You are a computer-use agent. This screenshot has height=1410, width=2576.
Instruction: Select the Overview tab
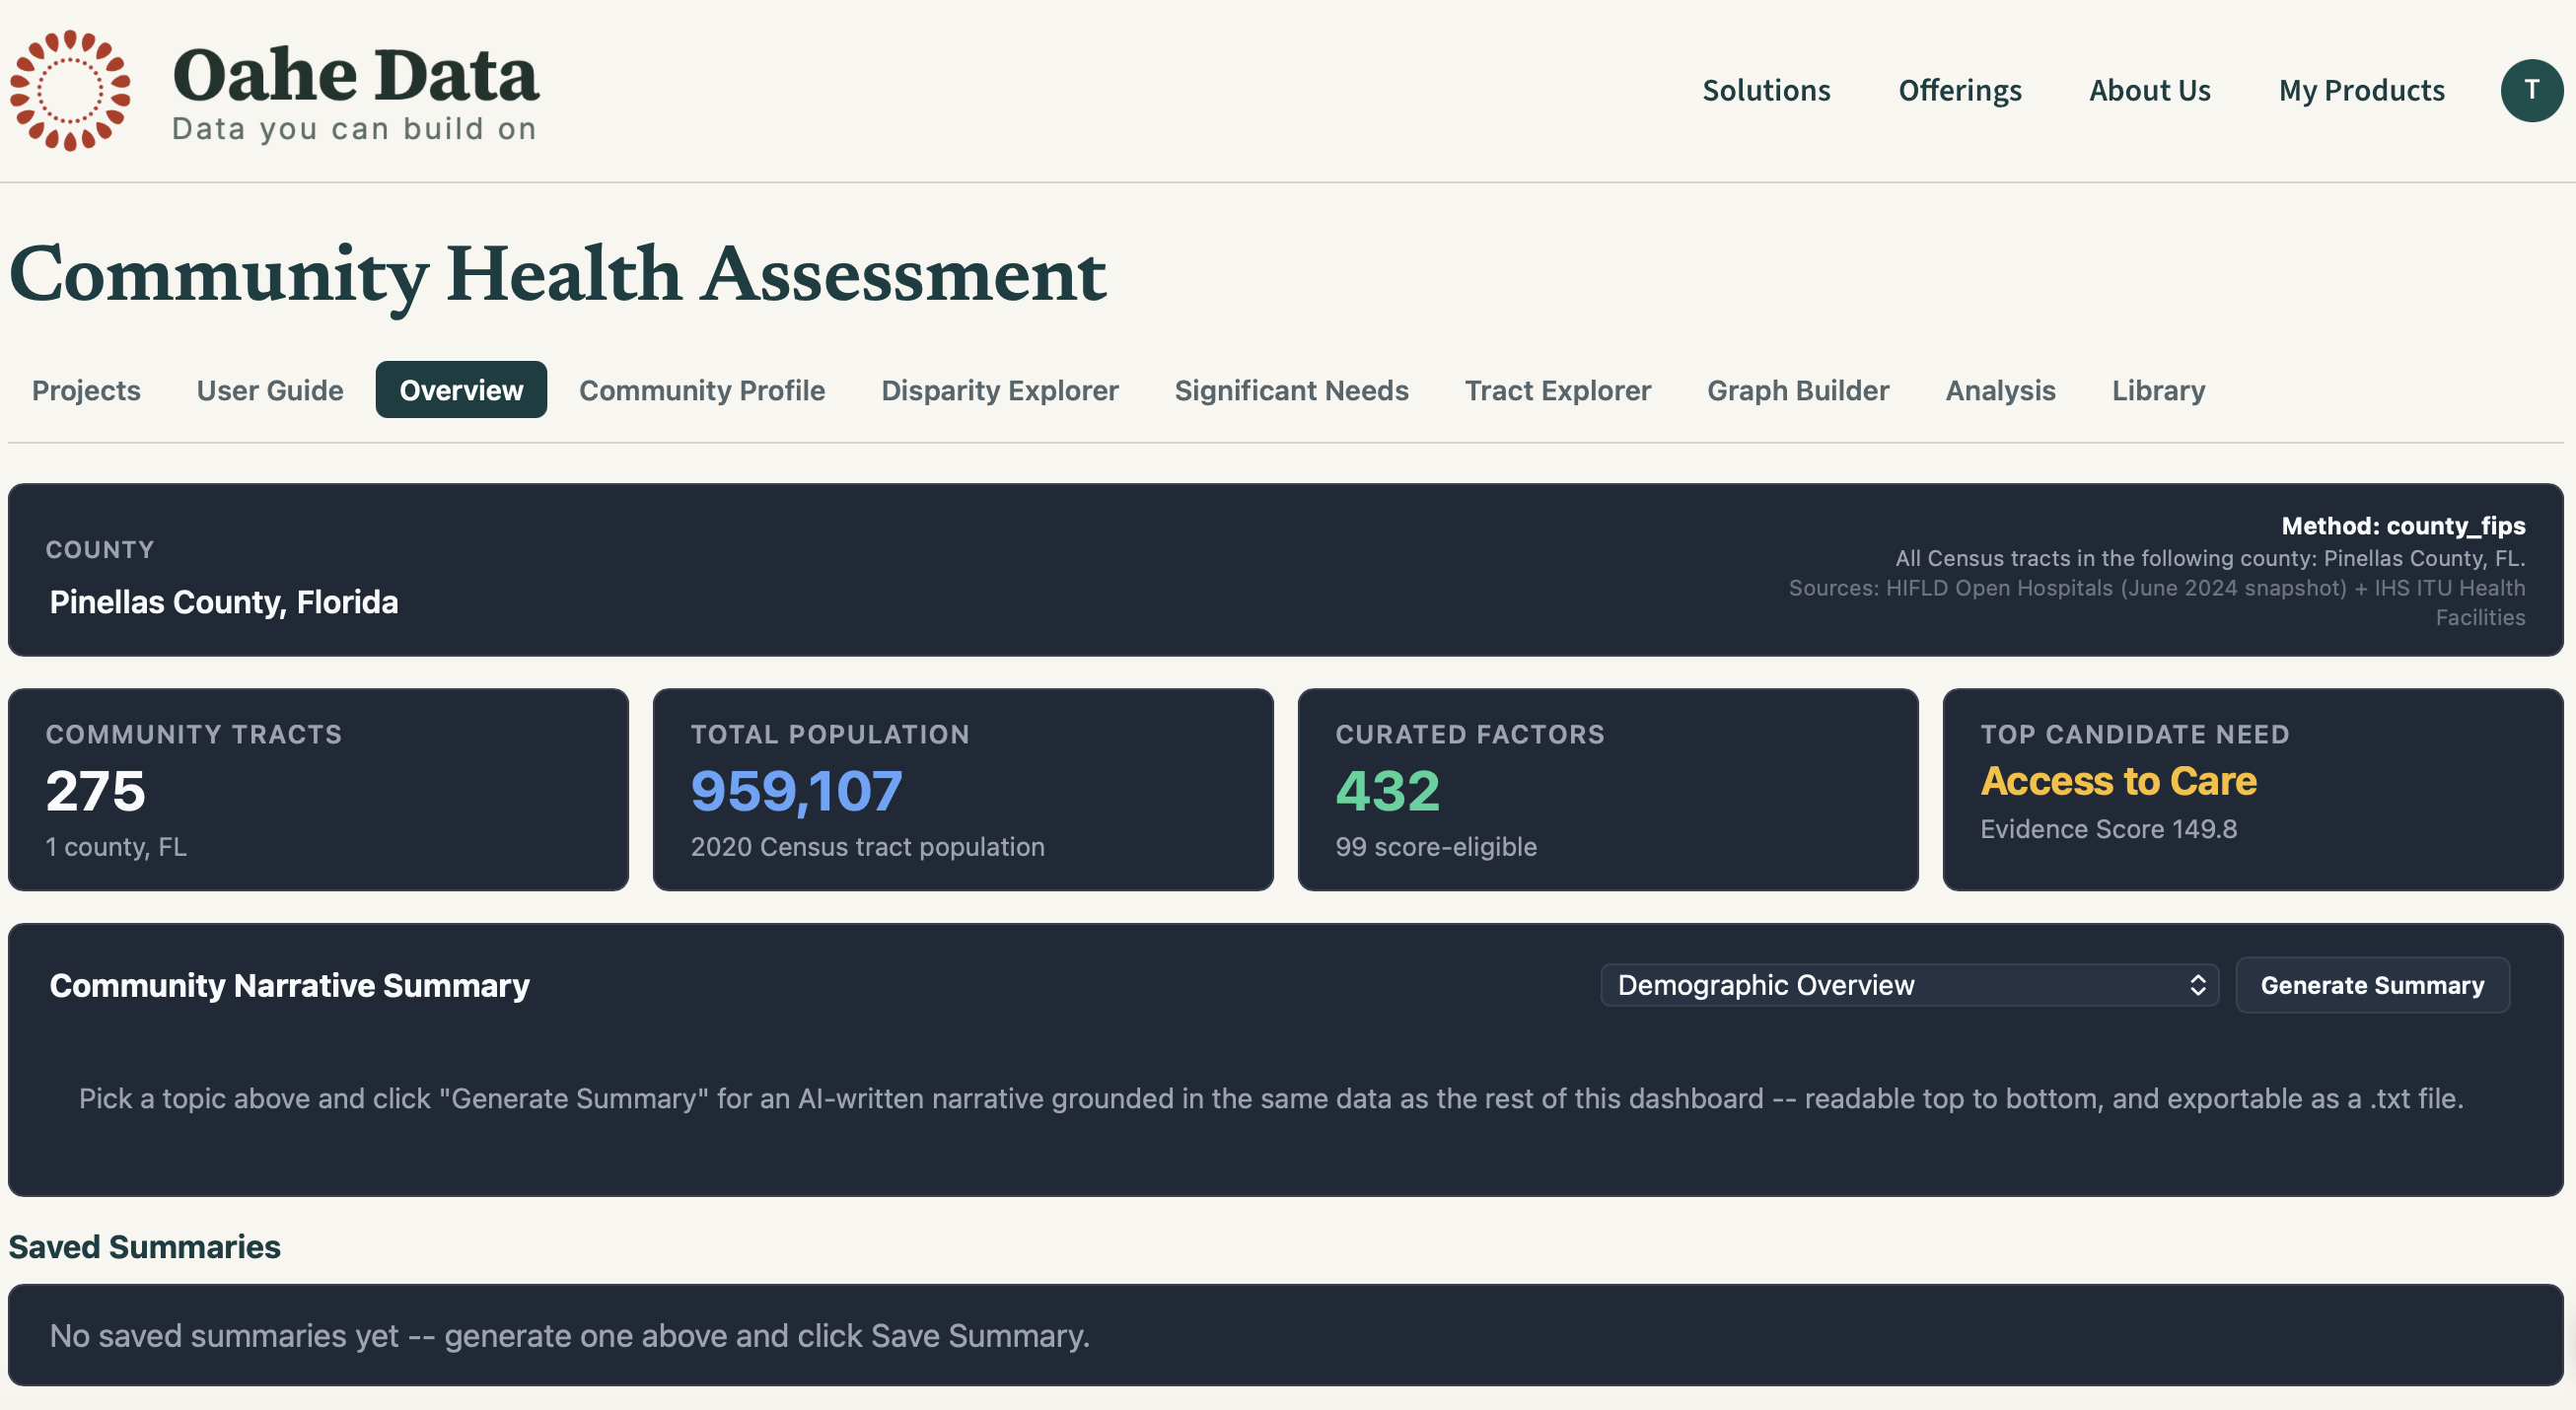461,390
